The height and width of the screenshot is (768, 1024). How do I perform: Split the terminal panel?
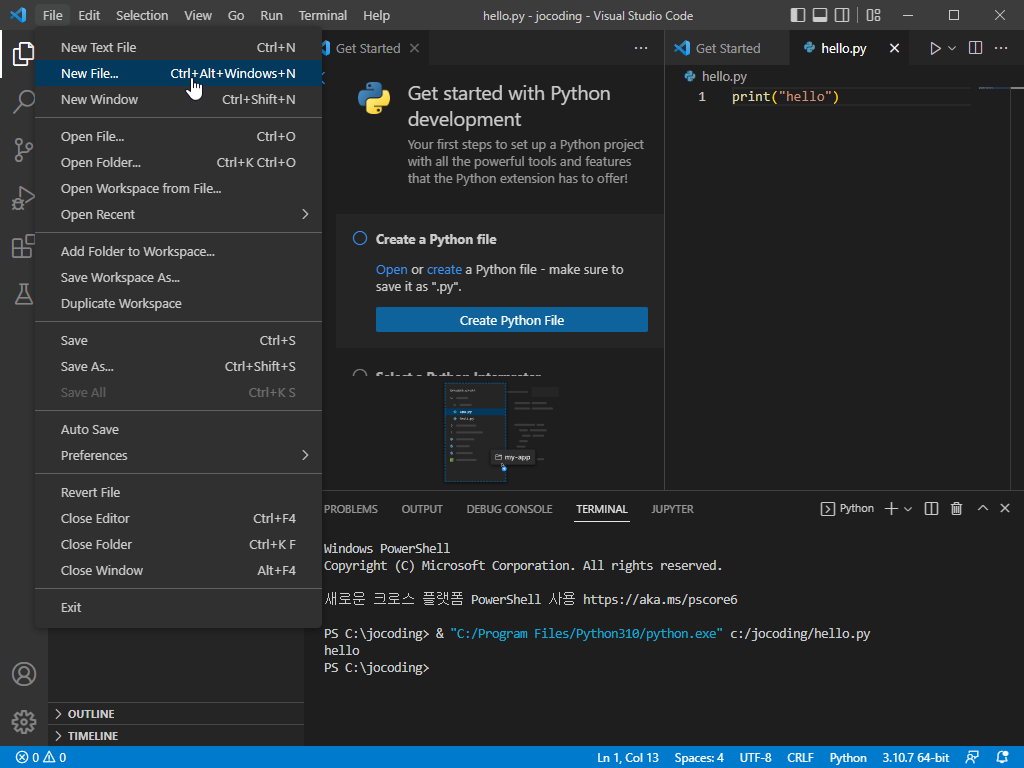pos(931,509)
